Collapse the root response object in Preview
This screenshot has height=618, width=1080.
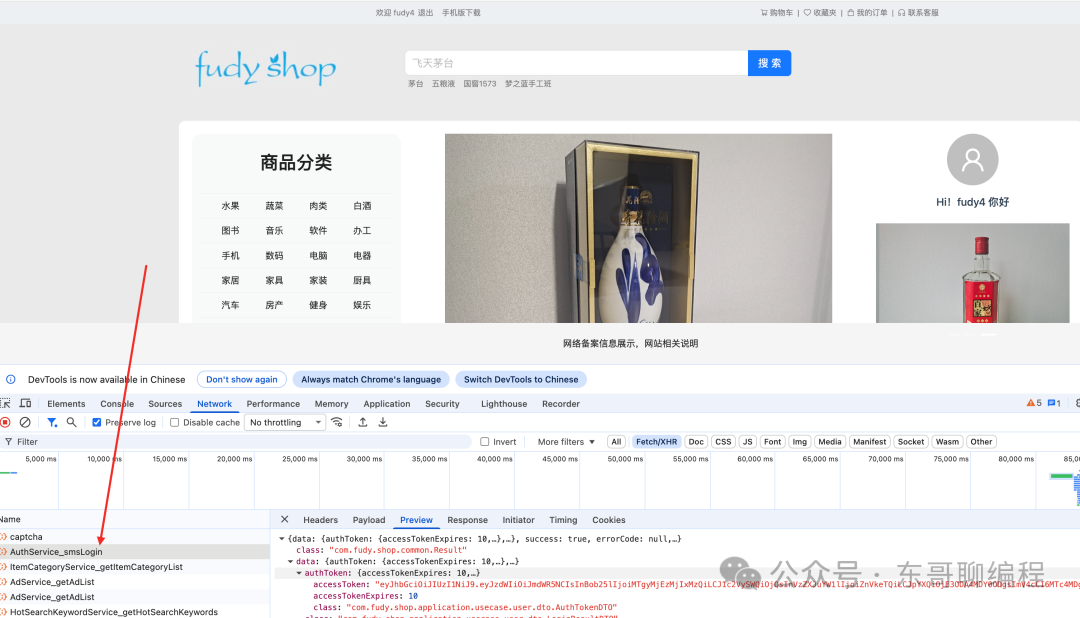click(x=282, y=539)
